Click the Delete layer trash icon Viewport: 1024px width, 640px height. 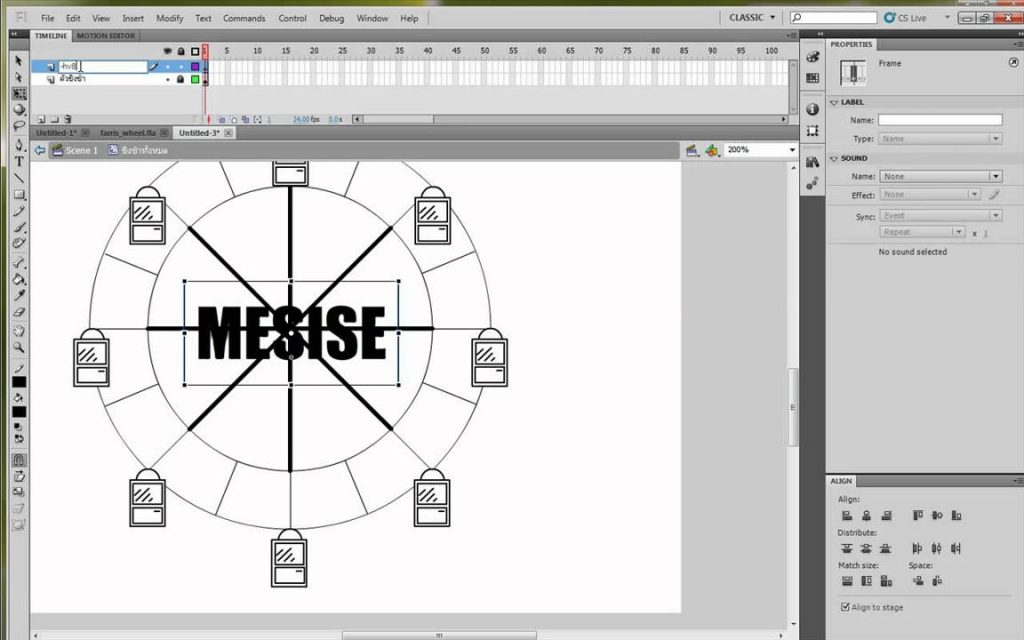[x=67, y=120]
